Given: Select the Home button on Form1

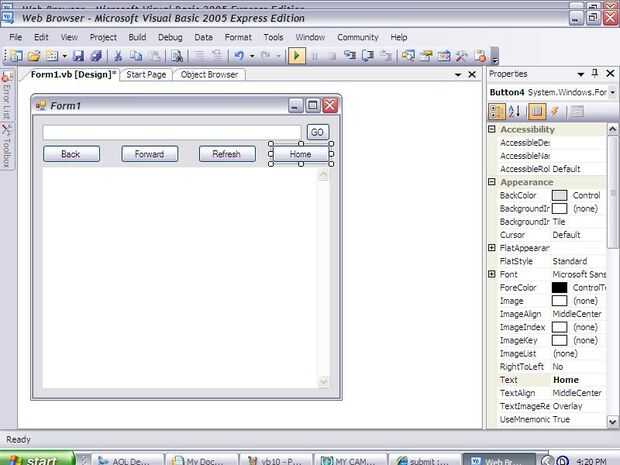Looking at the screenshot, I should point(301,154).
